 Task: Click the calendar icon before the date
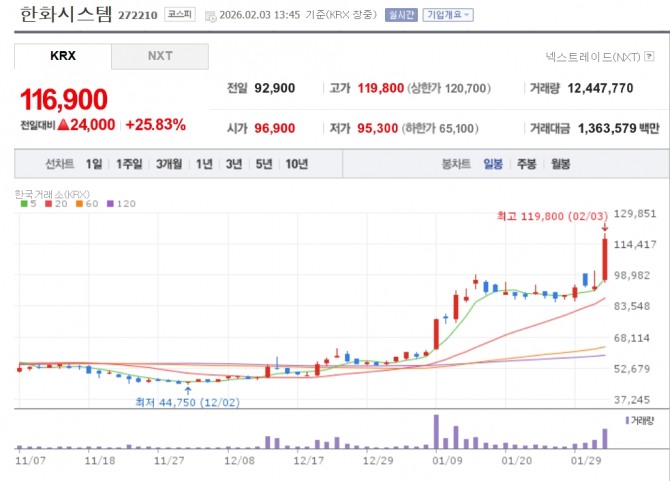tap(210, 17)
